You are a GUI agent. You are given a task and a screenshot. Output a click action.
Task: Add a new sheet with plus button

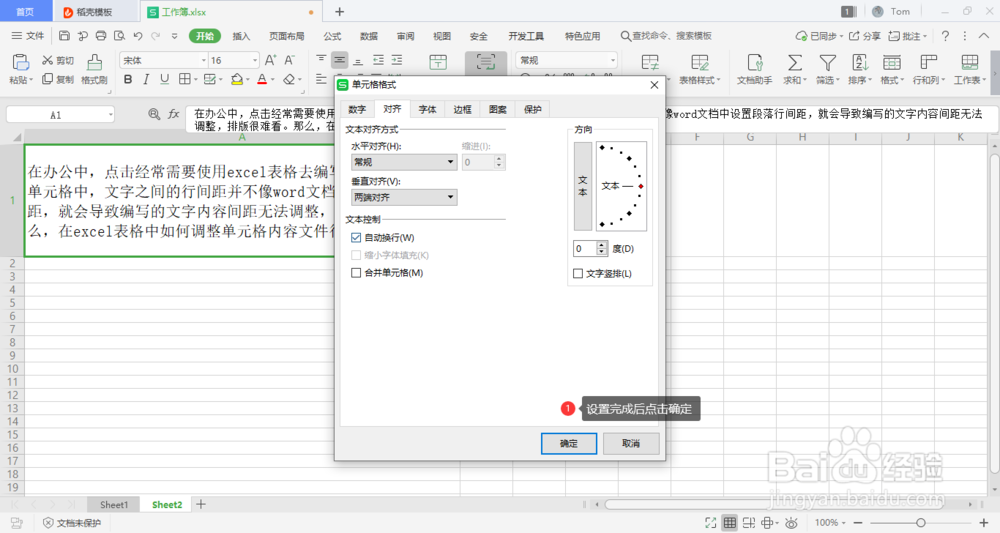(x=201, y=504)
